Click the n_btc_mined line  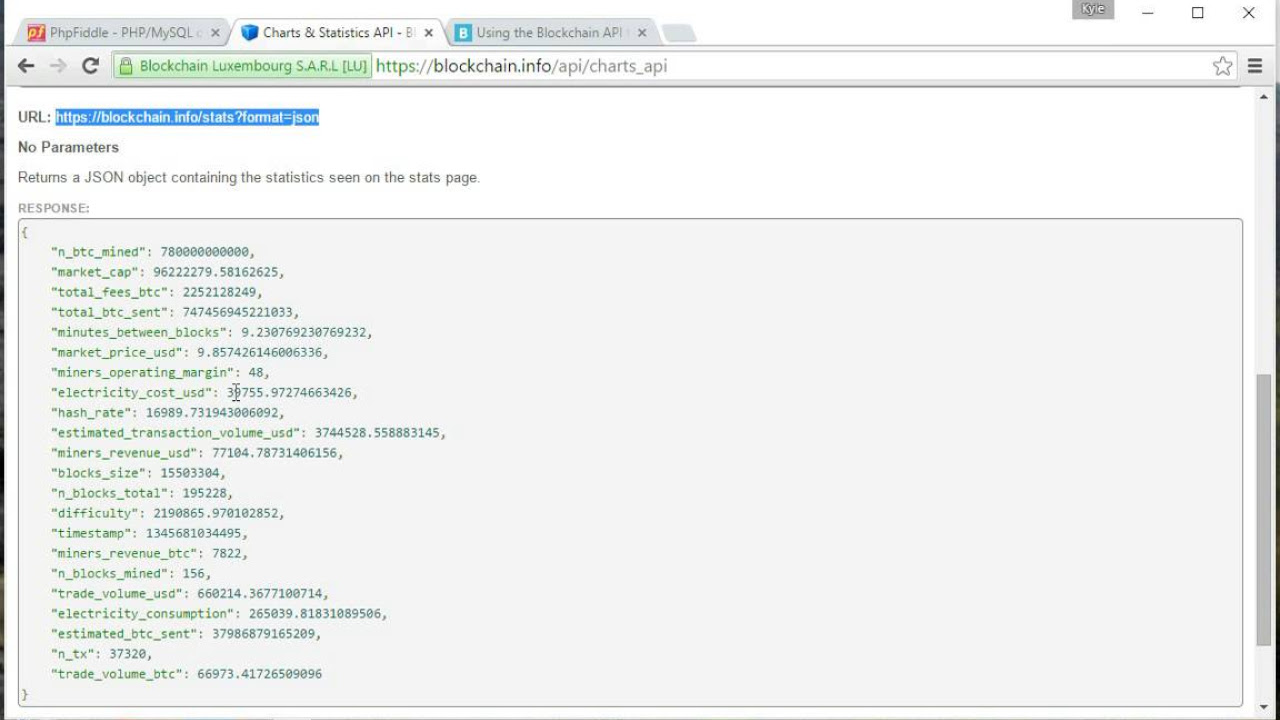point(153,252)
